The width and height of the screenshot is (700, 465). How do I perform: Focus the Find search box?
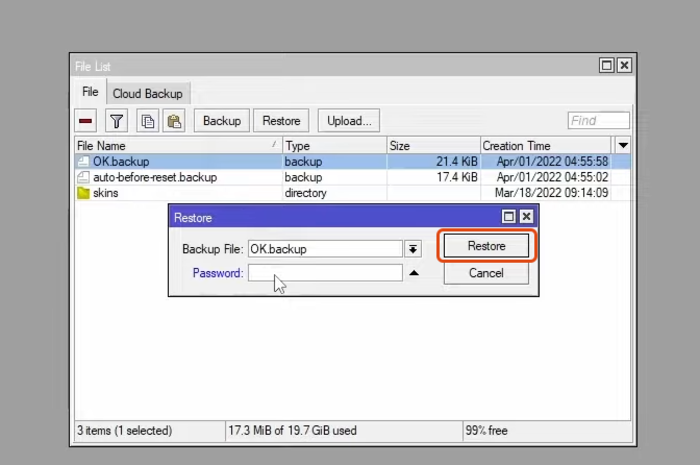[598, 121]
